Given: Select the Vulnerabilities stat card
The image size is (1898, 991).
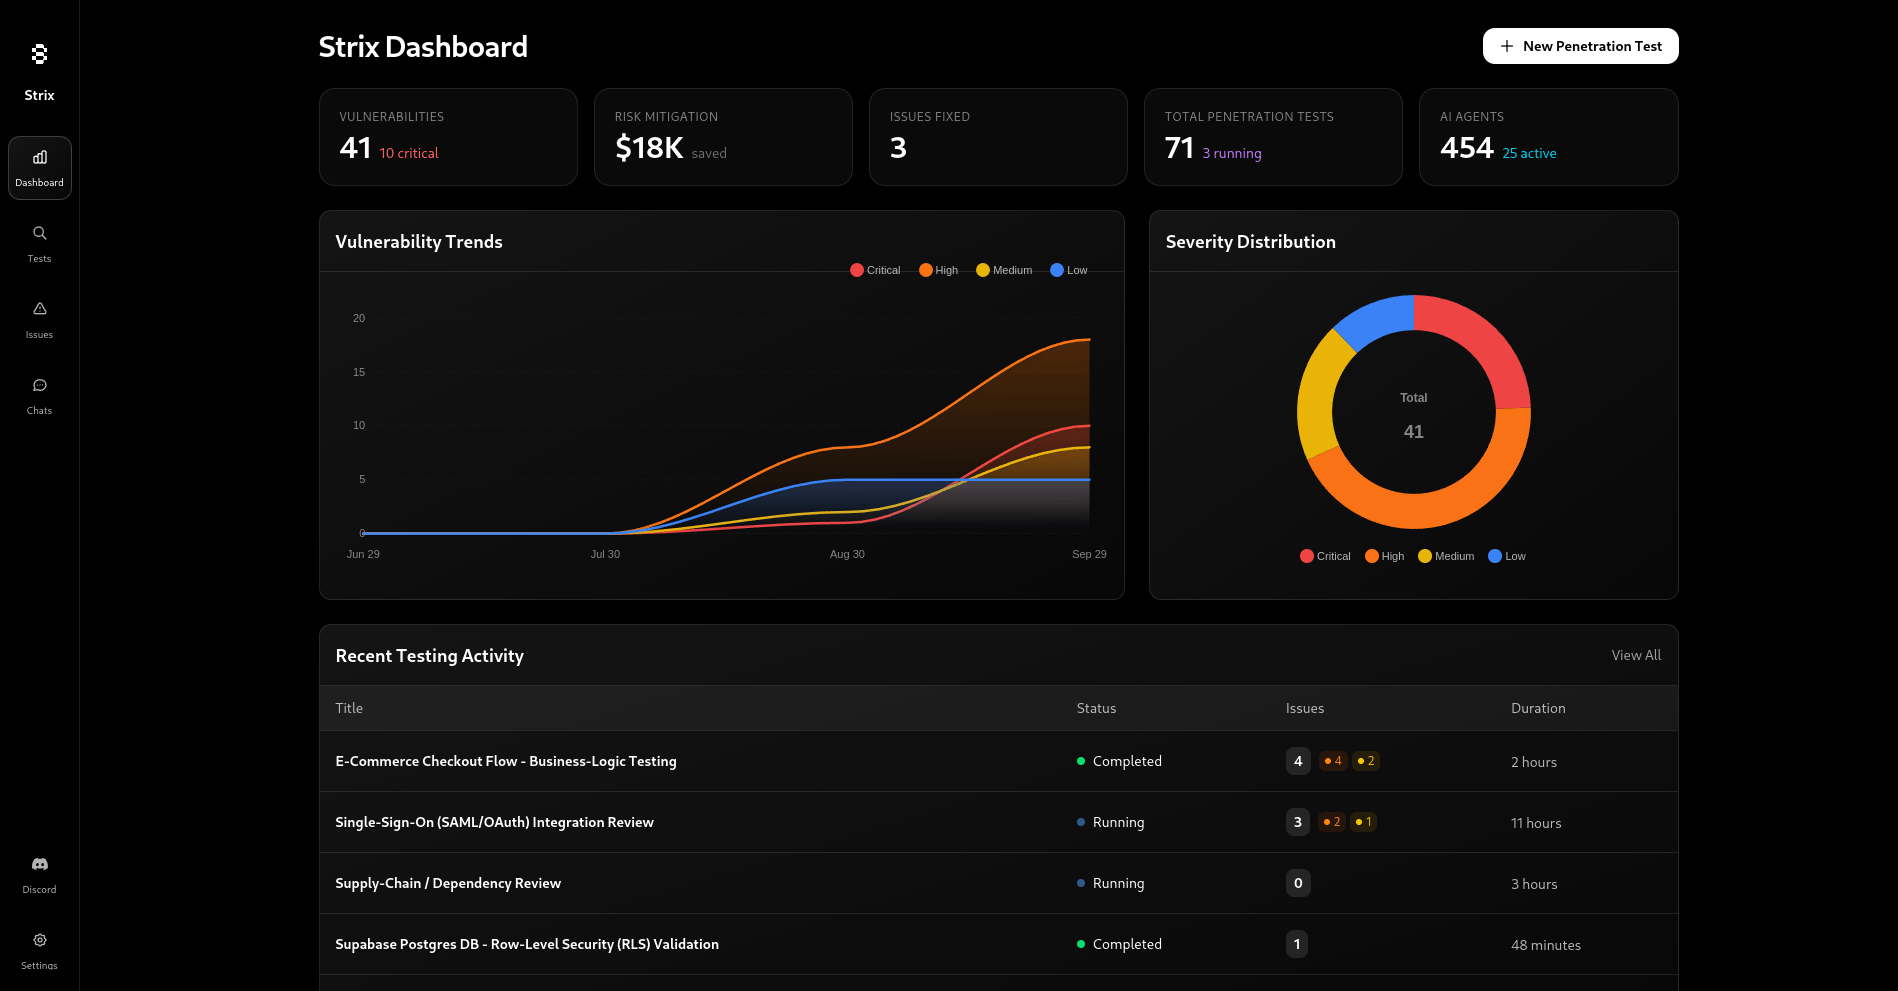Looking at the screenshot, I should (448, 137).
